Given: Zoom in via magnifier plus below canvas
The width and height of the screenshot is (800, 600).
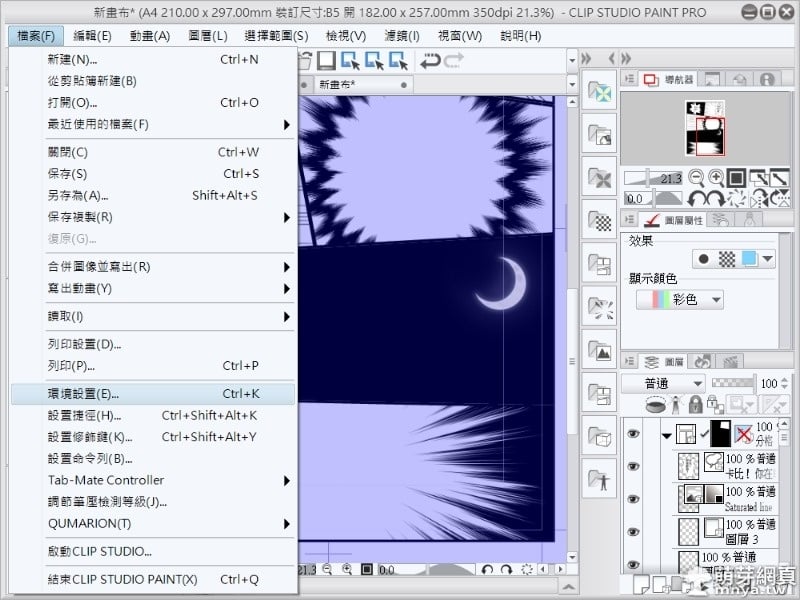Looking at the screenshot, I should pos(347,569).
